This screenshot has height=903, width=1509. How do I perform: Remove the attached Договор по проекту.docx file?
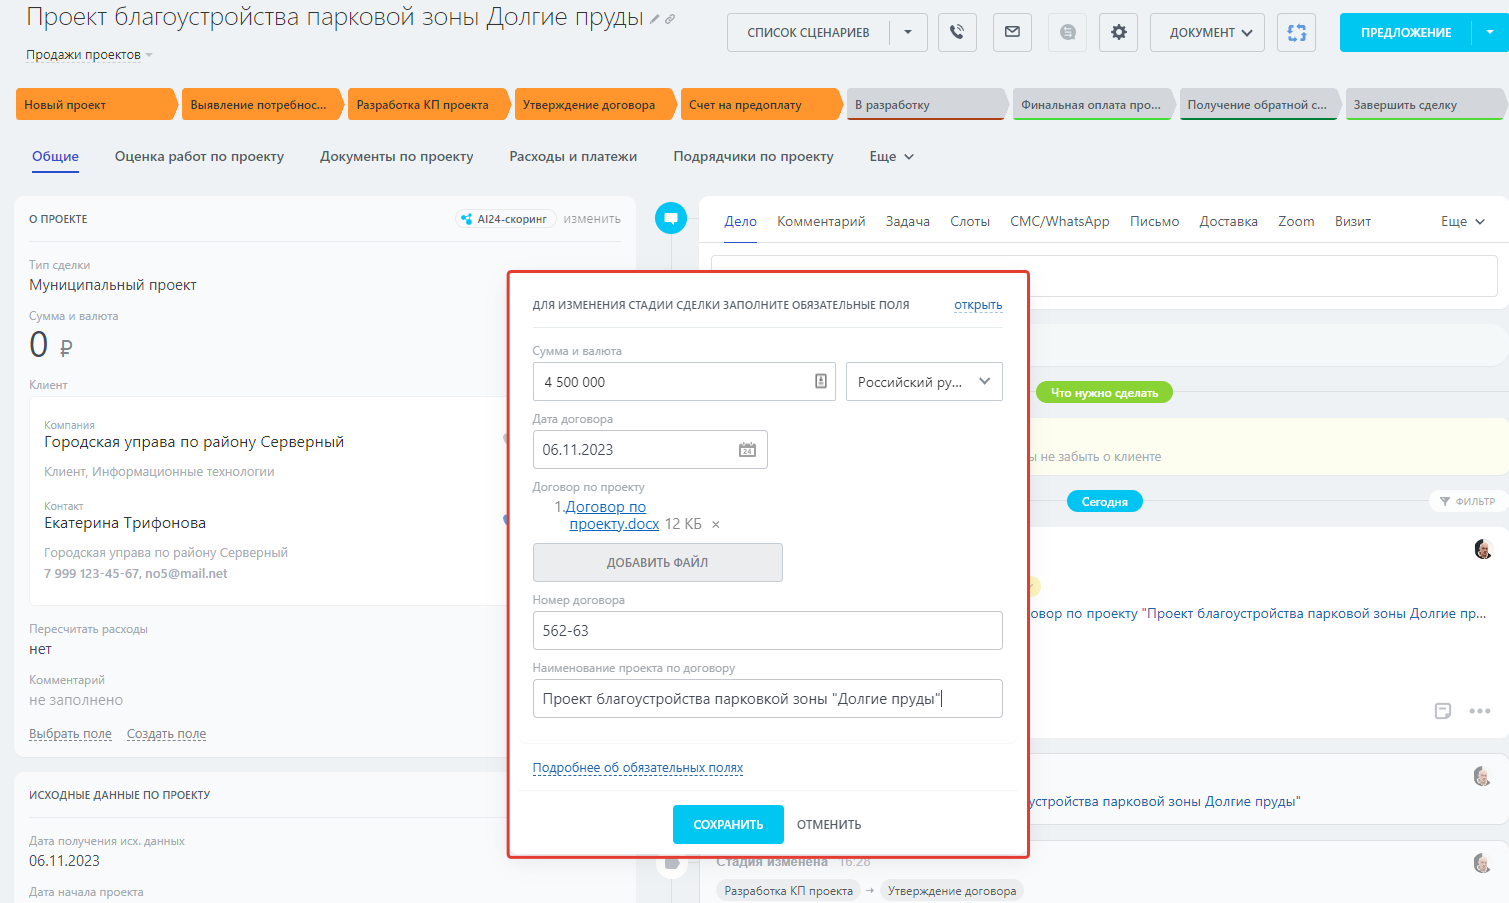715,524
